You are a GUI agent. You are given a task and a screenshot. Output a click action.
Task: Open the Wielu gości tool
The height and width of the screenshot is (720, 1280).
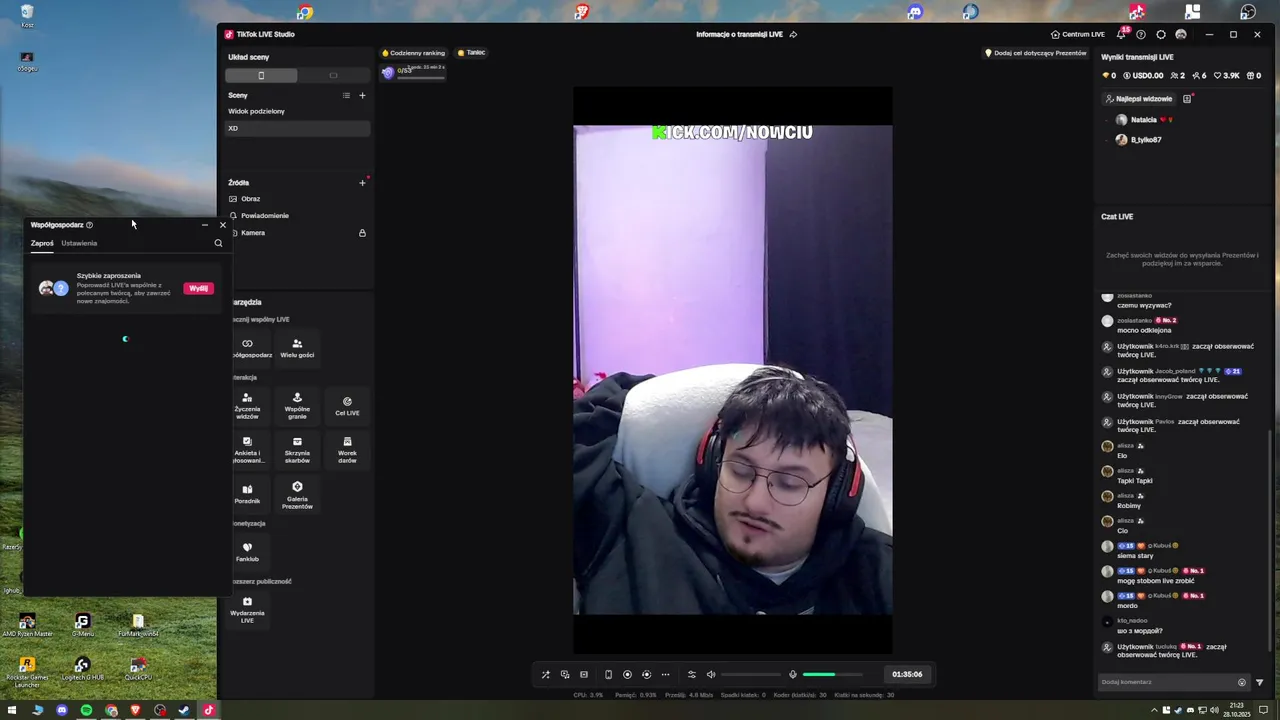click(x=297, y=348)
